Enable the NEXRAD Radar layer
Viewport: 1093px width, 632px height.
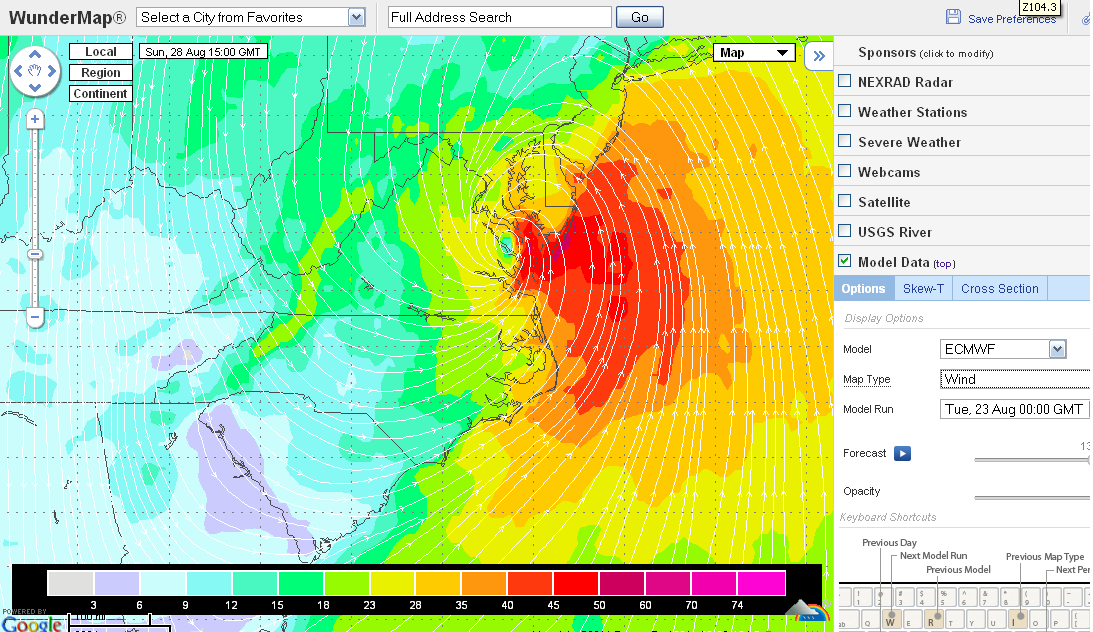(x=845, y=81)
